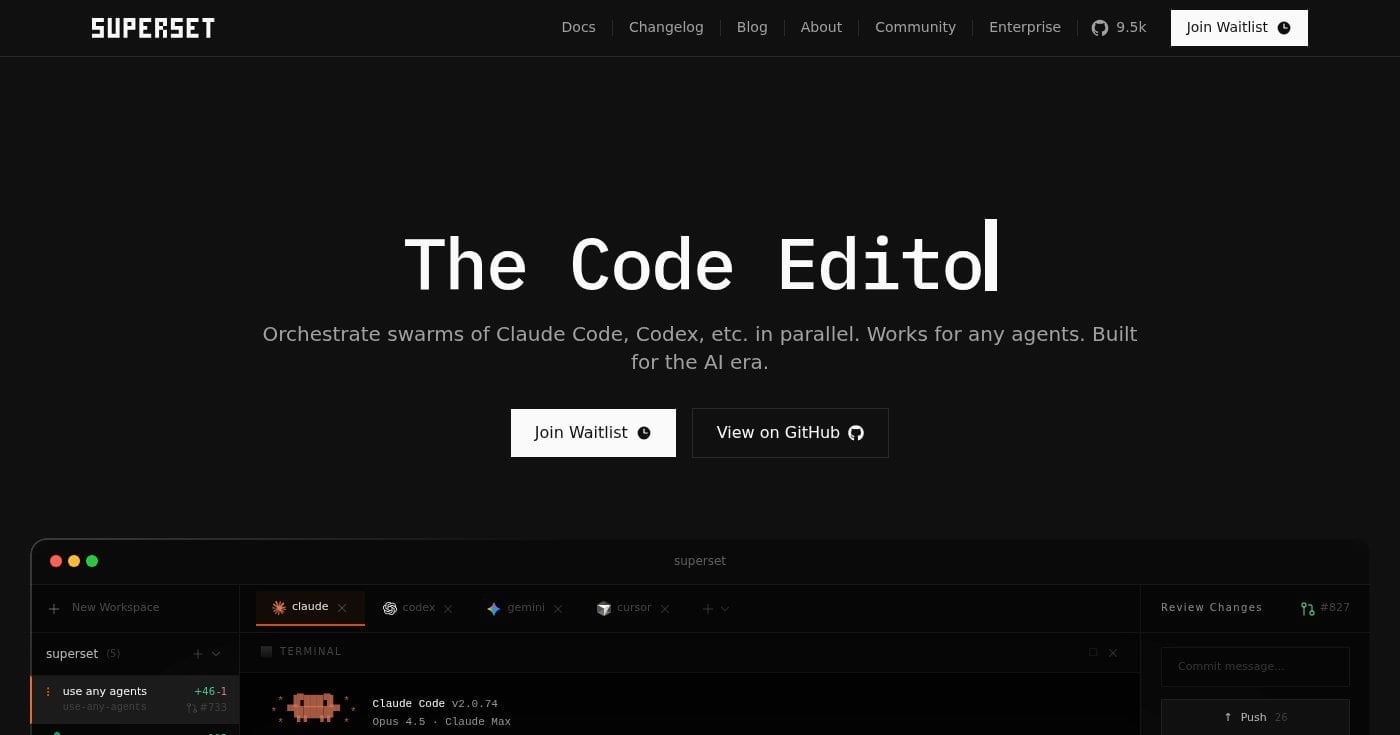Click the Claude spark icon on the claude tab
Viewport: 1400px width, 735px height.
tap(279, 607)
